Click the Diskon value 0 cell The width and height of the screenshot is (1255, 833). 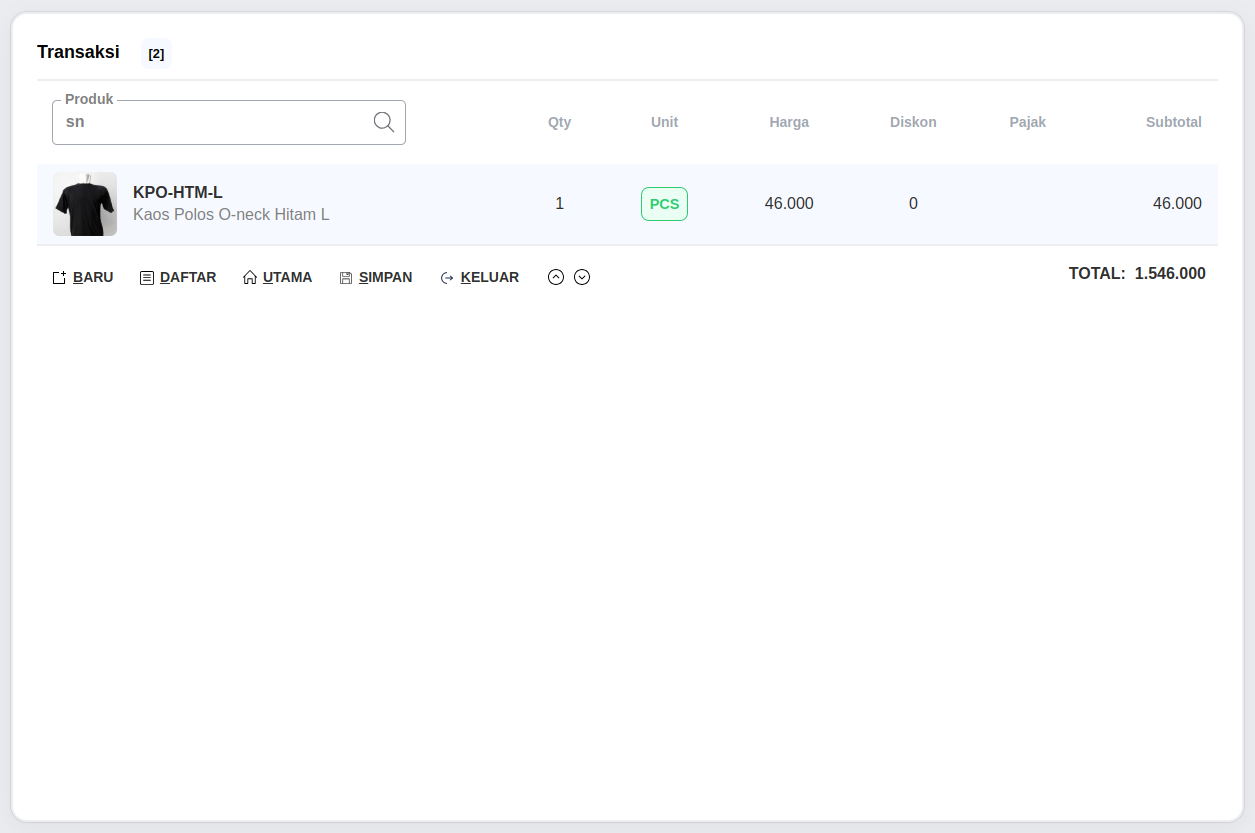click(x=913, y=204)
